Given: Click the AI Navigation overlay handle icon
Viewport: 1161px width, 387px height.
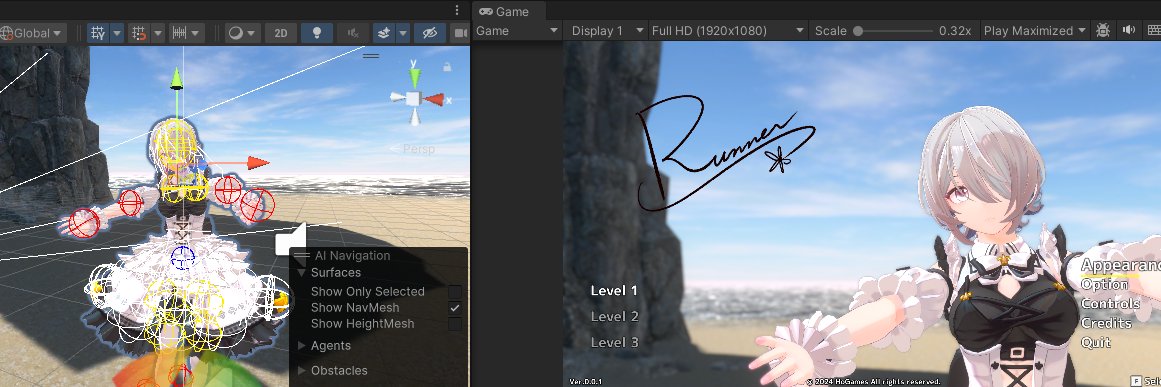Looking at the screenshot, I should (x=301, y=256).
